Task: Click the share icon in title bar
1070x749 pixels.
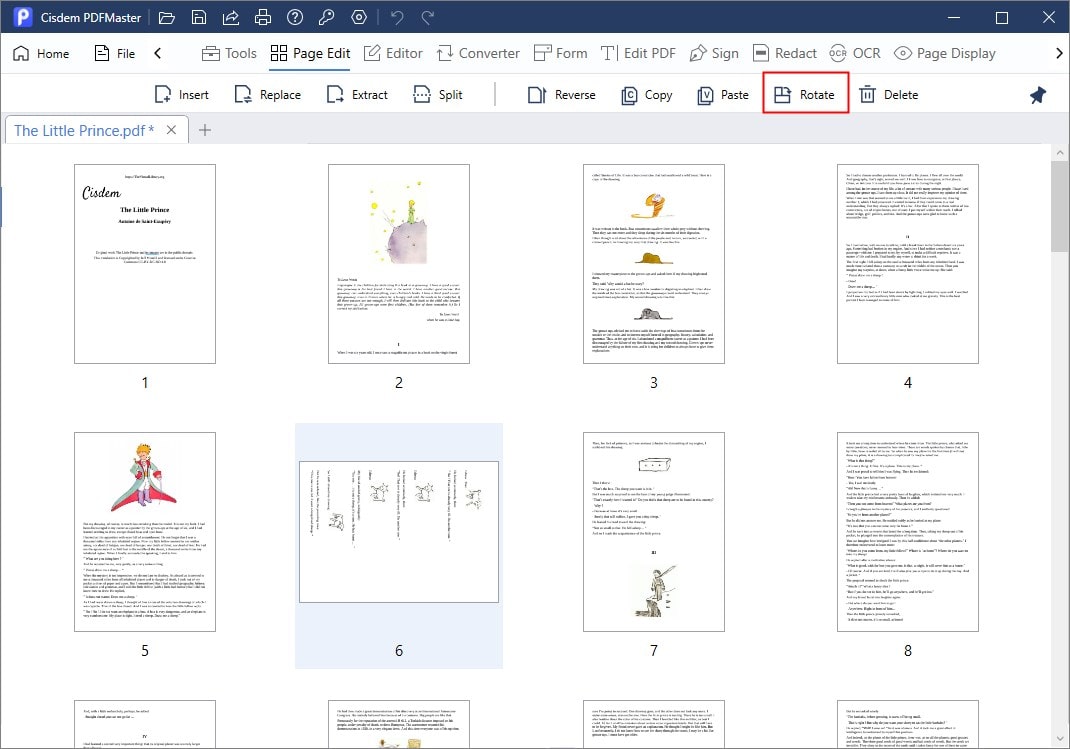Action: coord(231,18)
